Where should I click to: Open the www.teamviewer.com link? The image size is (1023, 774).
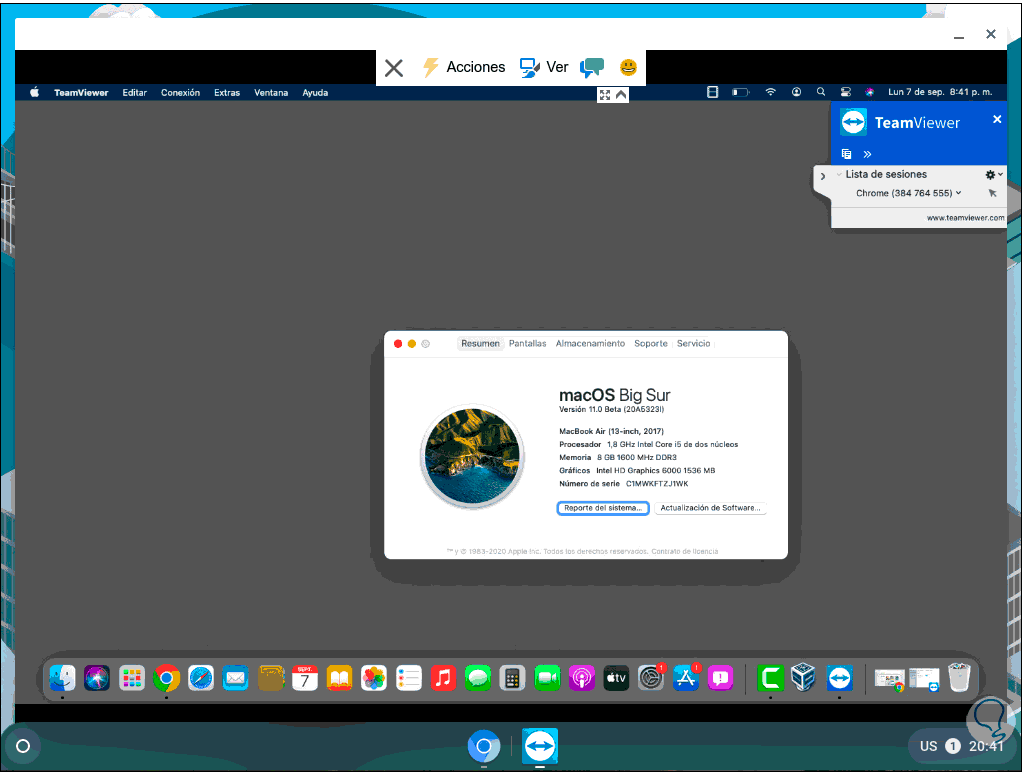click(965, 218)
